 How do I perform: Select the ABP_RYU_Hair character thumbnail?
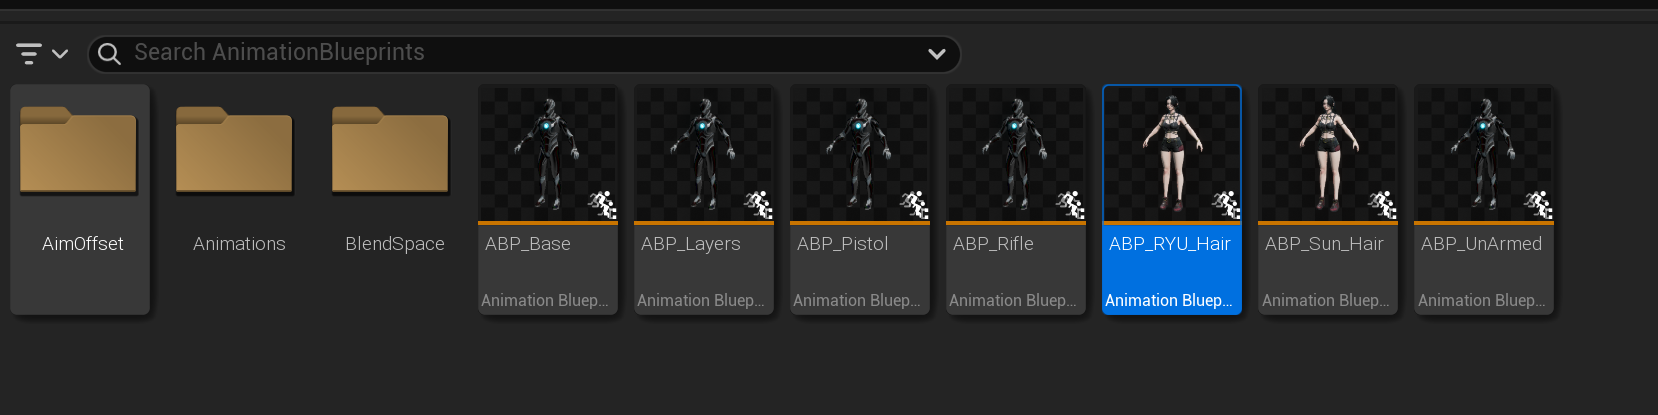point(1172,153)
